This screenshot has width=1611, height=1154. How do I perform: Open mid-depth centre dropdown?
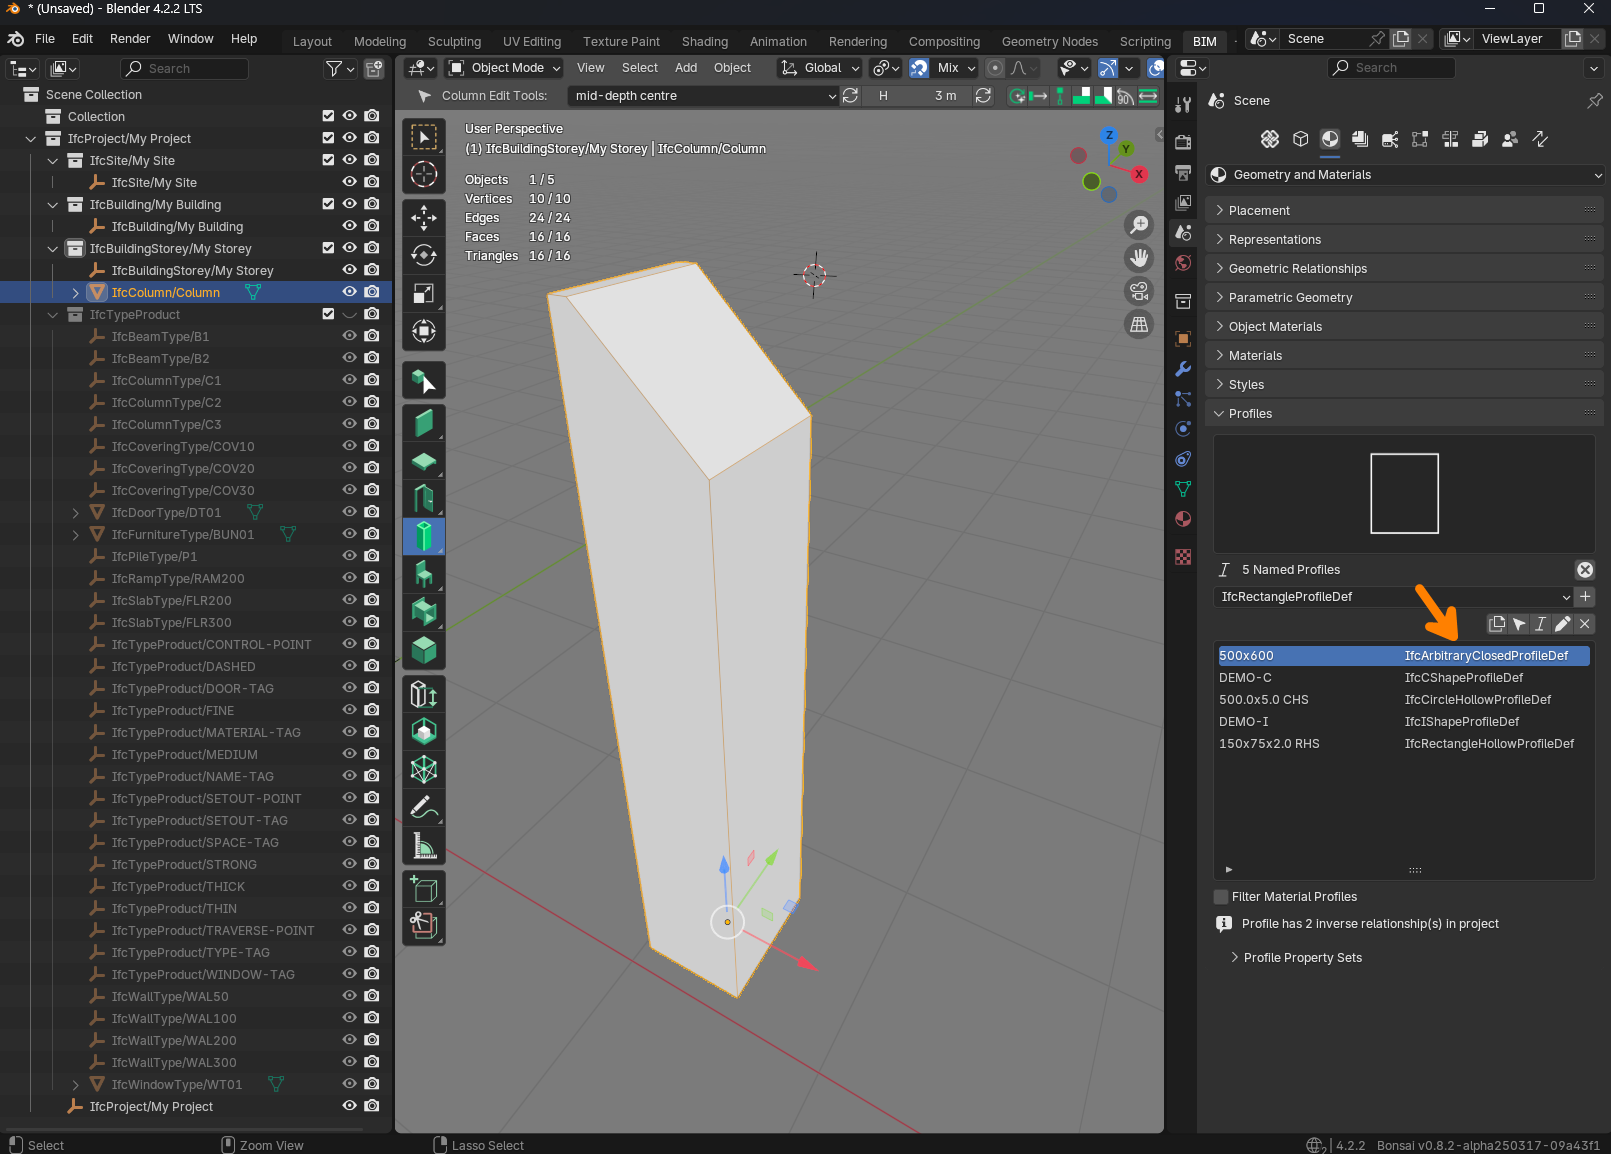(703, 96)
